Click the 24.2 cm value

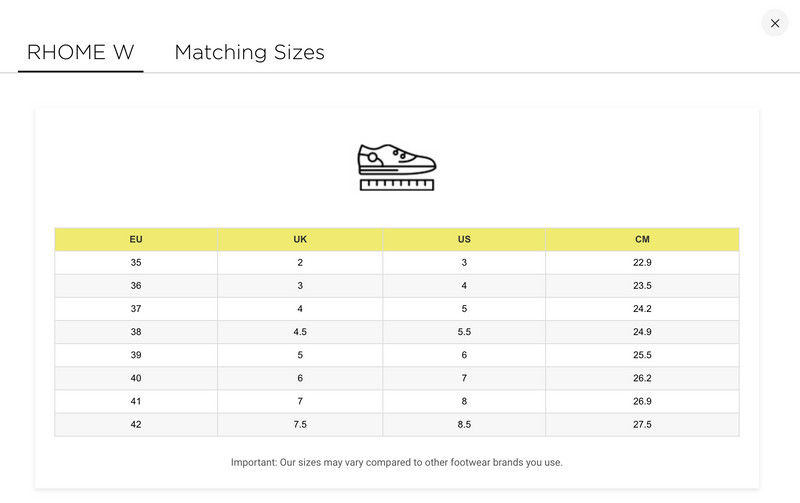click(x=642, y=309)
